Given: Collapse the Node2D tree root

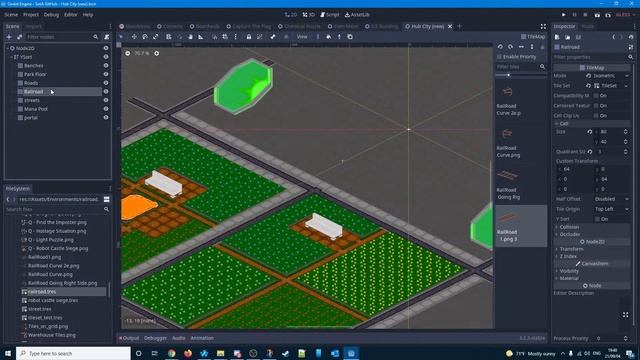Looking at the screenshot, I should [7, 48].
